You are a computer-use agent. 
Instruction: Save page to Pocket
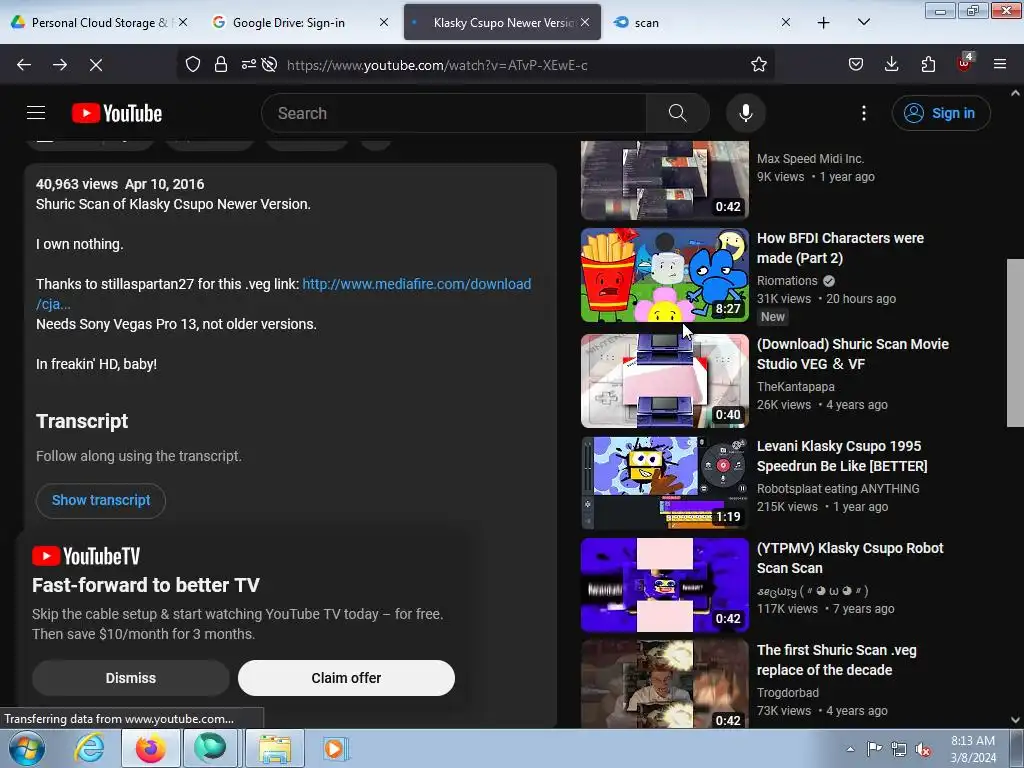[856, 65]
